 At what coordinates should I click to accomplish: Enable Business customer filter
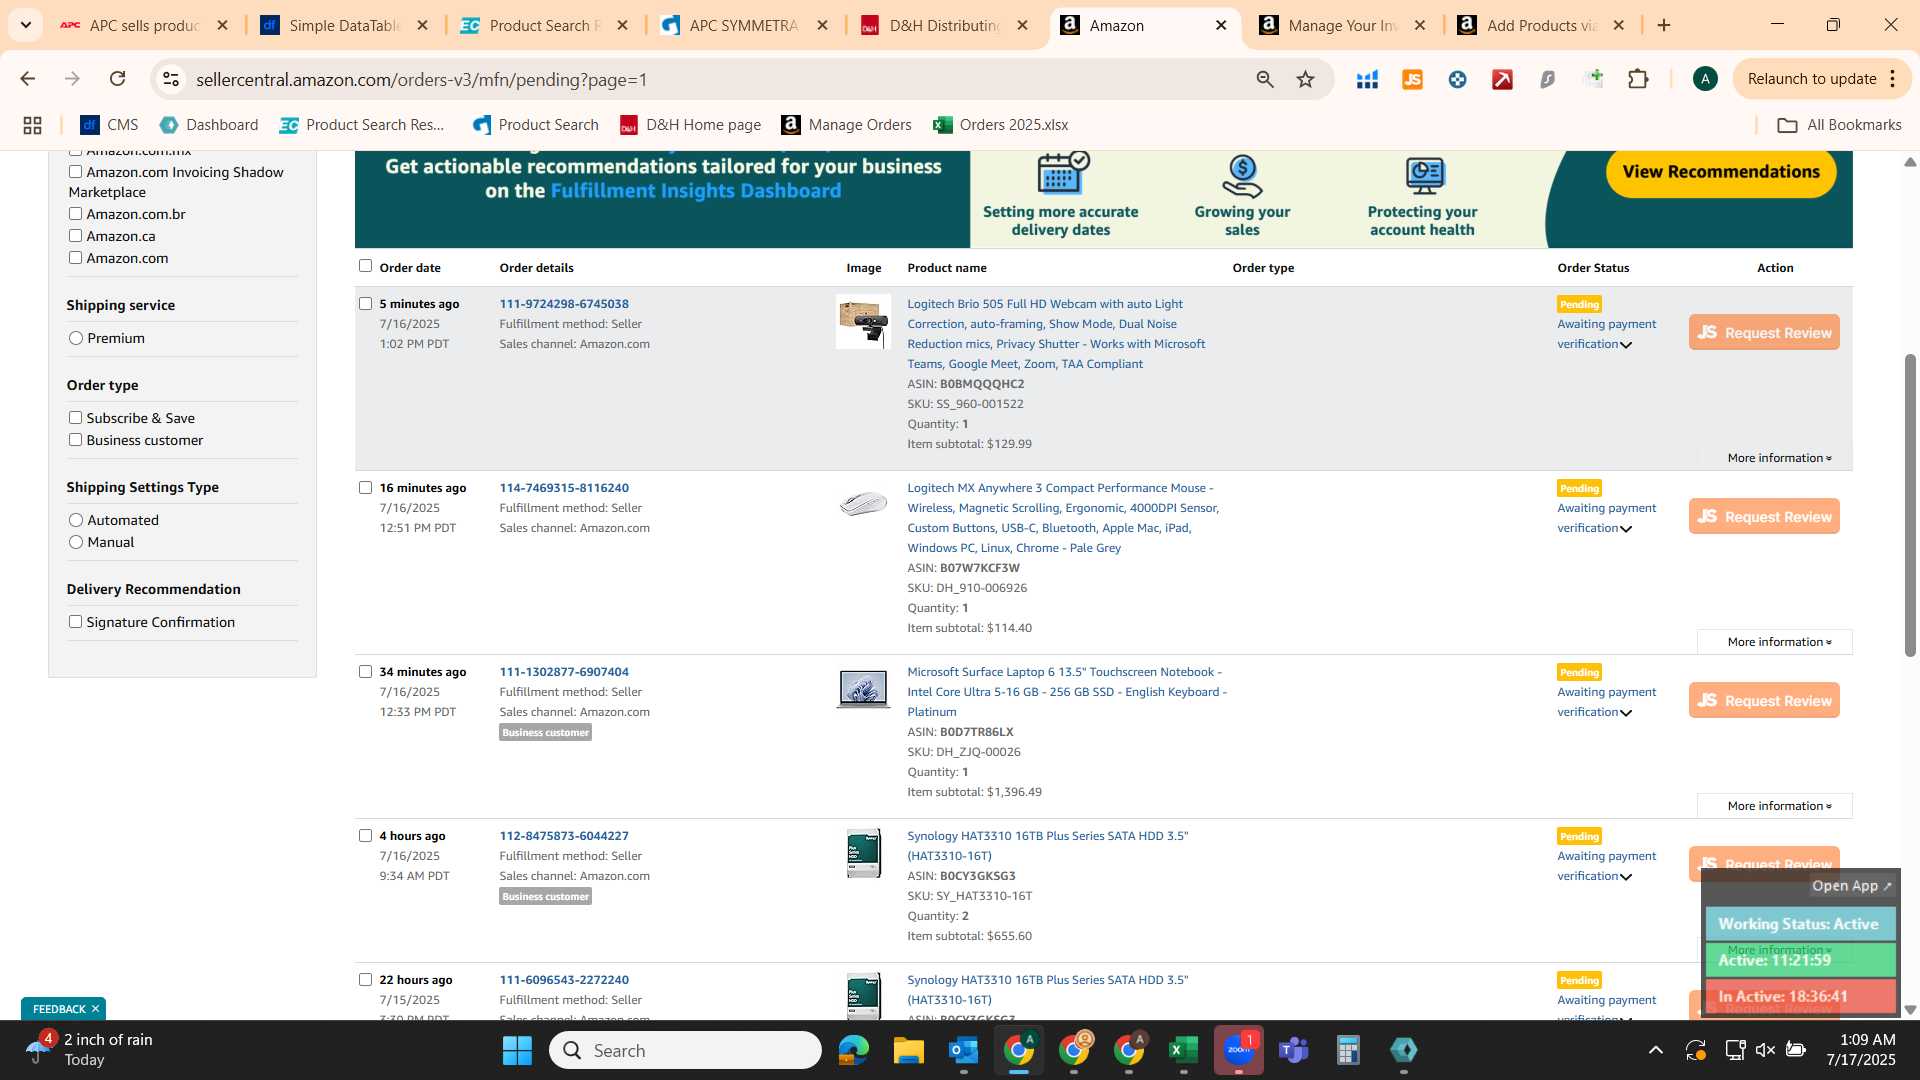click(75, 440)
